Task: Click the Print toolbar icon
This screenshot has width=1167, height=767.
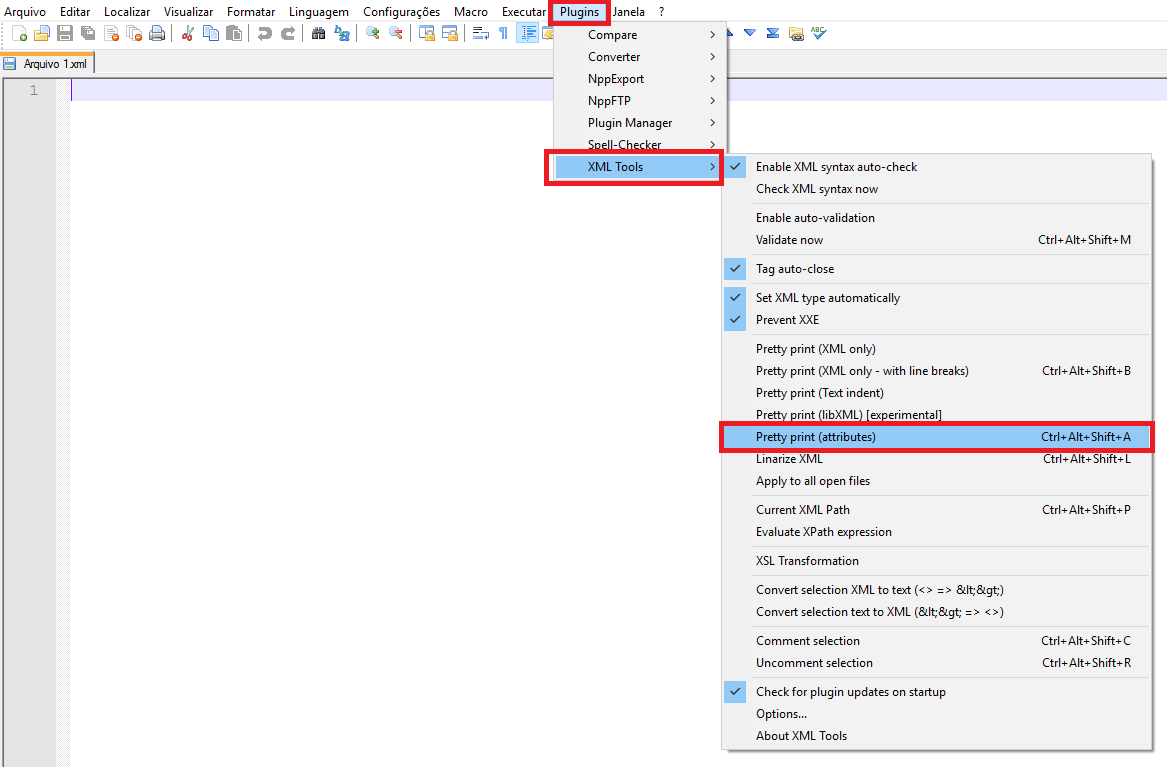Action: click(x=157, y=33)
